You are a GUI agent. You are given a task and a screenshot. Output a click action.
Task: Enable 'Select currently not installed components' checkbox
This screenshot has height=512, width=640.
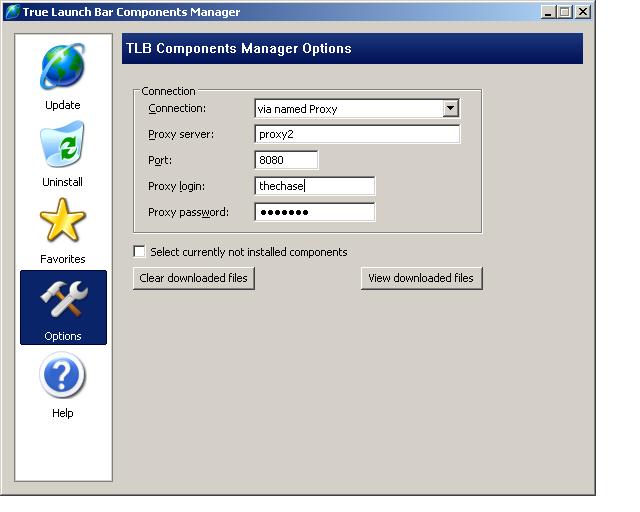pyautogui.click(x=140, y=252)
